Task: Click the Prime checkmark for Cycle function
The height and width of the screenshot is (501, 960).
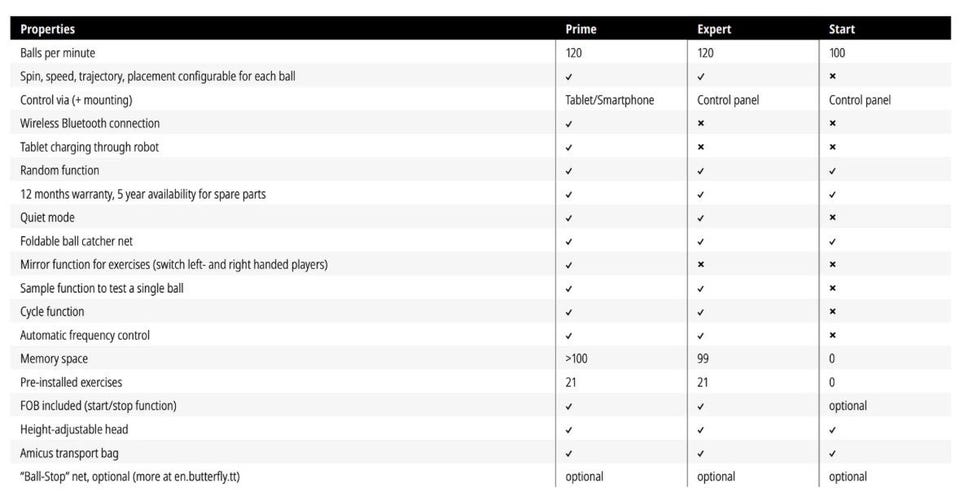Action: tap(569, 312)
